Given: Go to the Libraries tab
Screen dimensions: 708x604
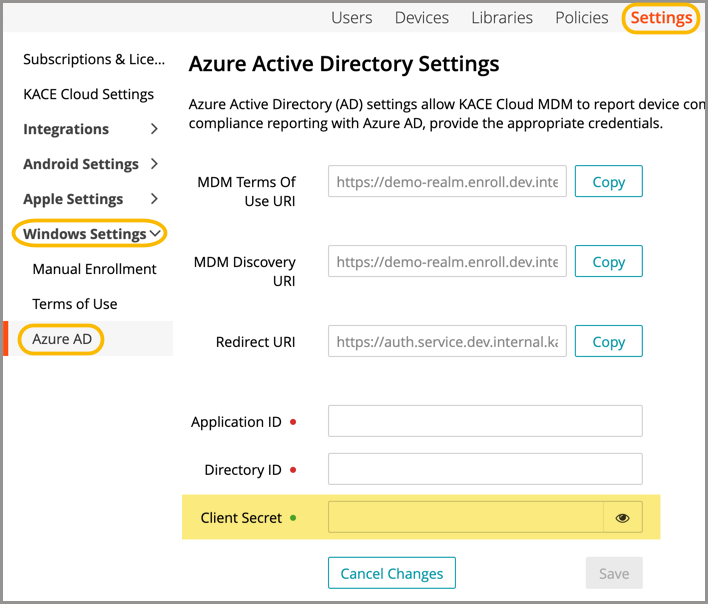Looking at the screenshot, I should coord(502,18).
